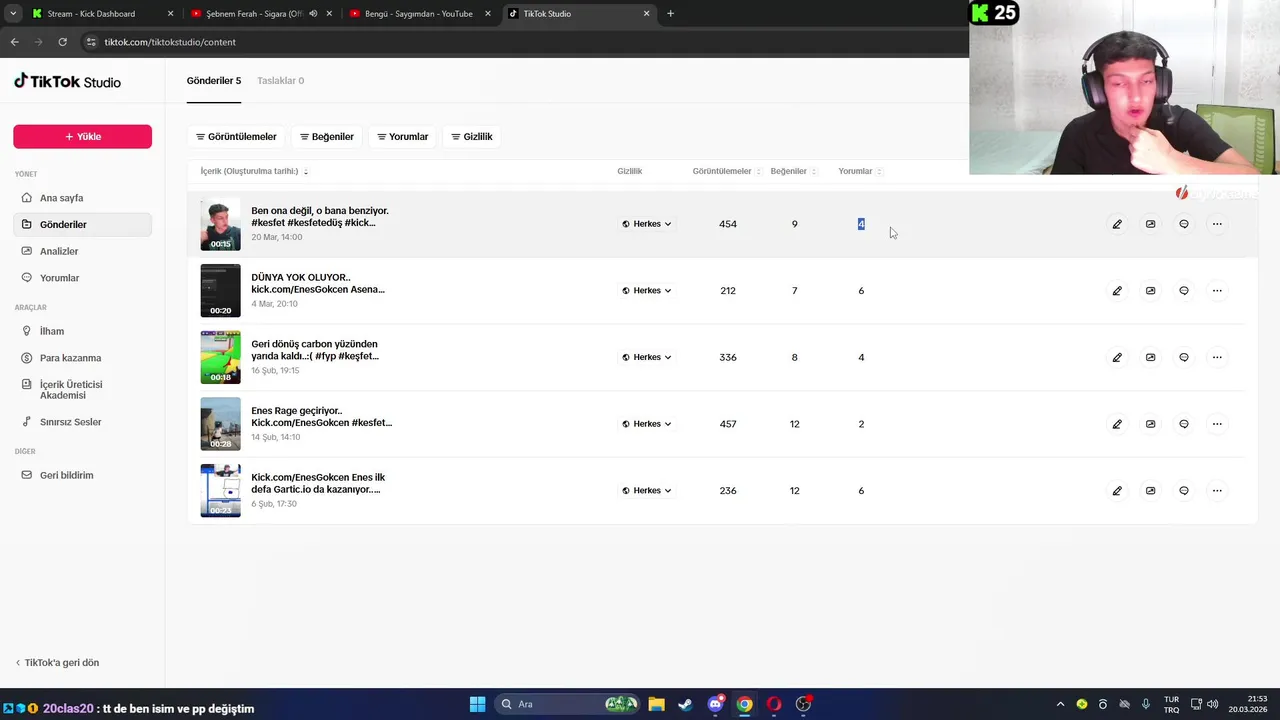The width and height of the screenshot is (1280, 720).
Task: Open comments icon for "Geri dönüş carbon" post
Action: pyautogui.click(x=1184, y=357)
